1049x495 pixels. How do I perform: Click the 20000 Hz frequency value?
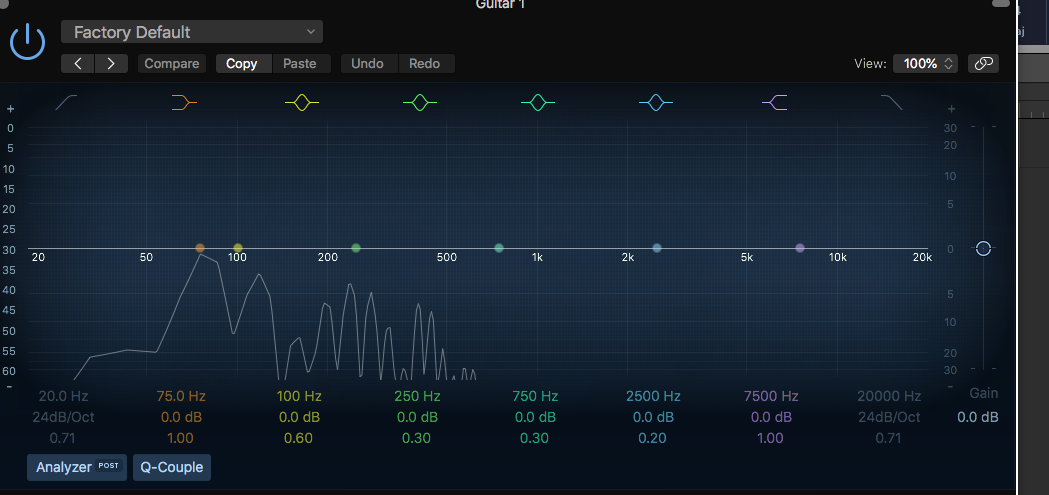889,396
